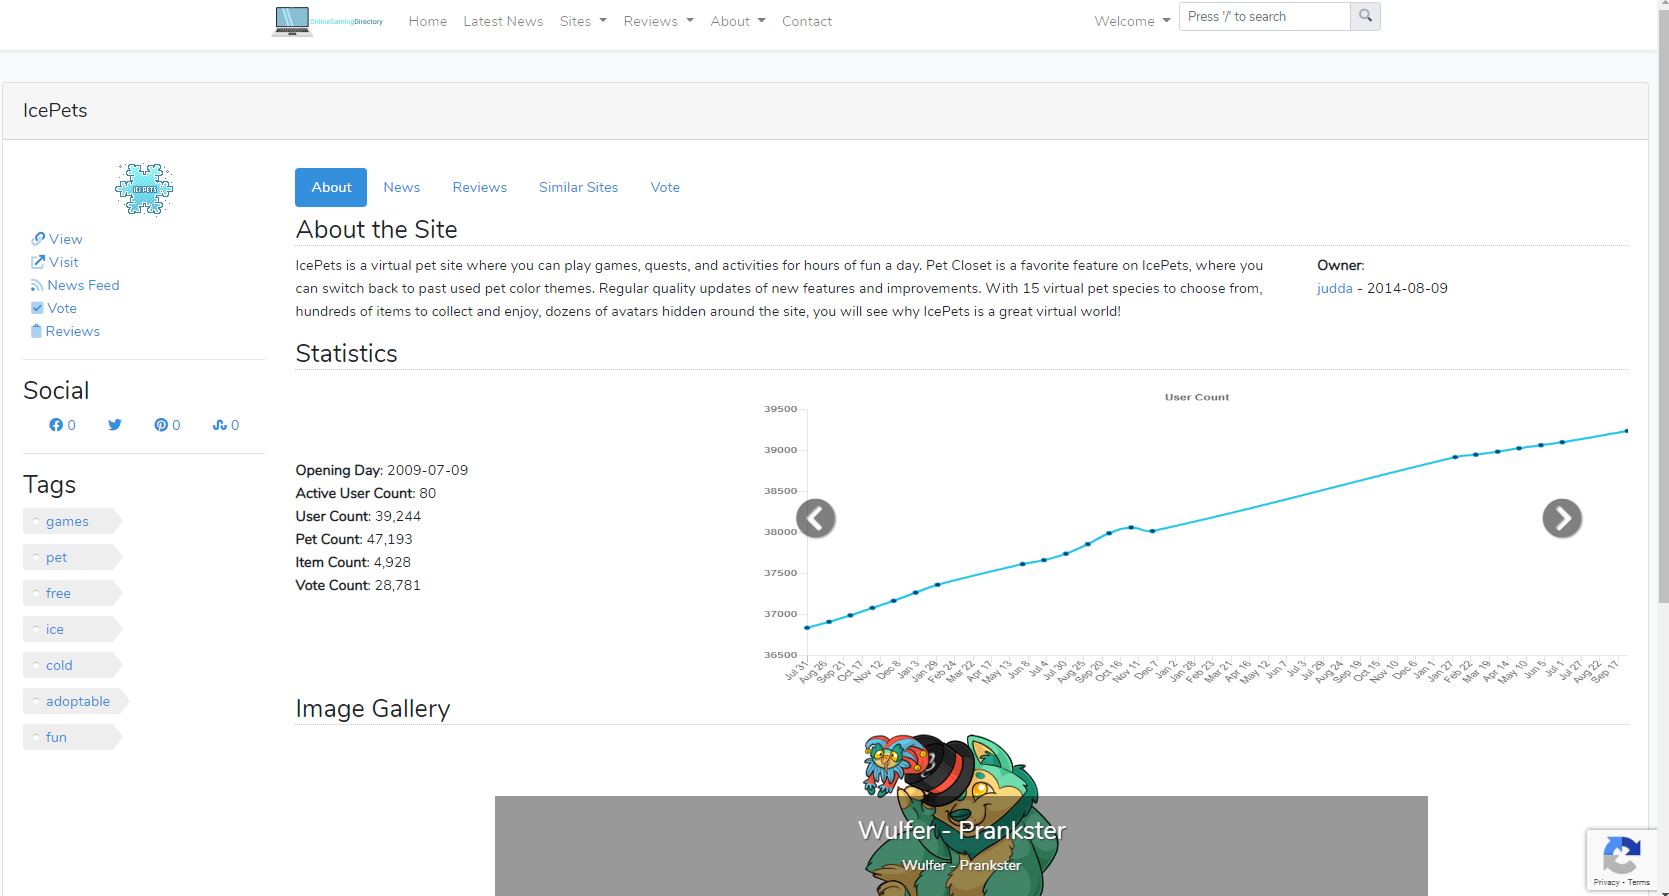Click the last data point on User Count chart
Viewport: 1669px width, 896px height.
(x=1627, y=431)
